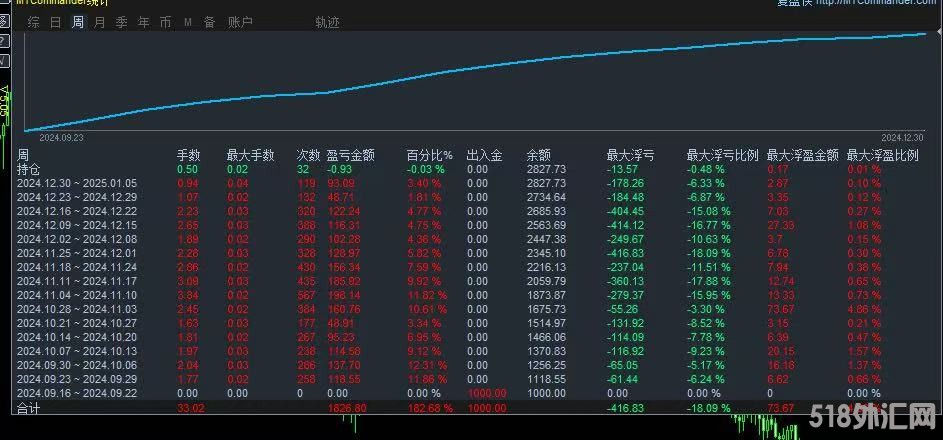Click the ? help button on left edge
The height and width of the screenshot is (440, 943).
coord(4,41)
